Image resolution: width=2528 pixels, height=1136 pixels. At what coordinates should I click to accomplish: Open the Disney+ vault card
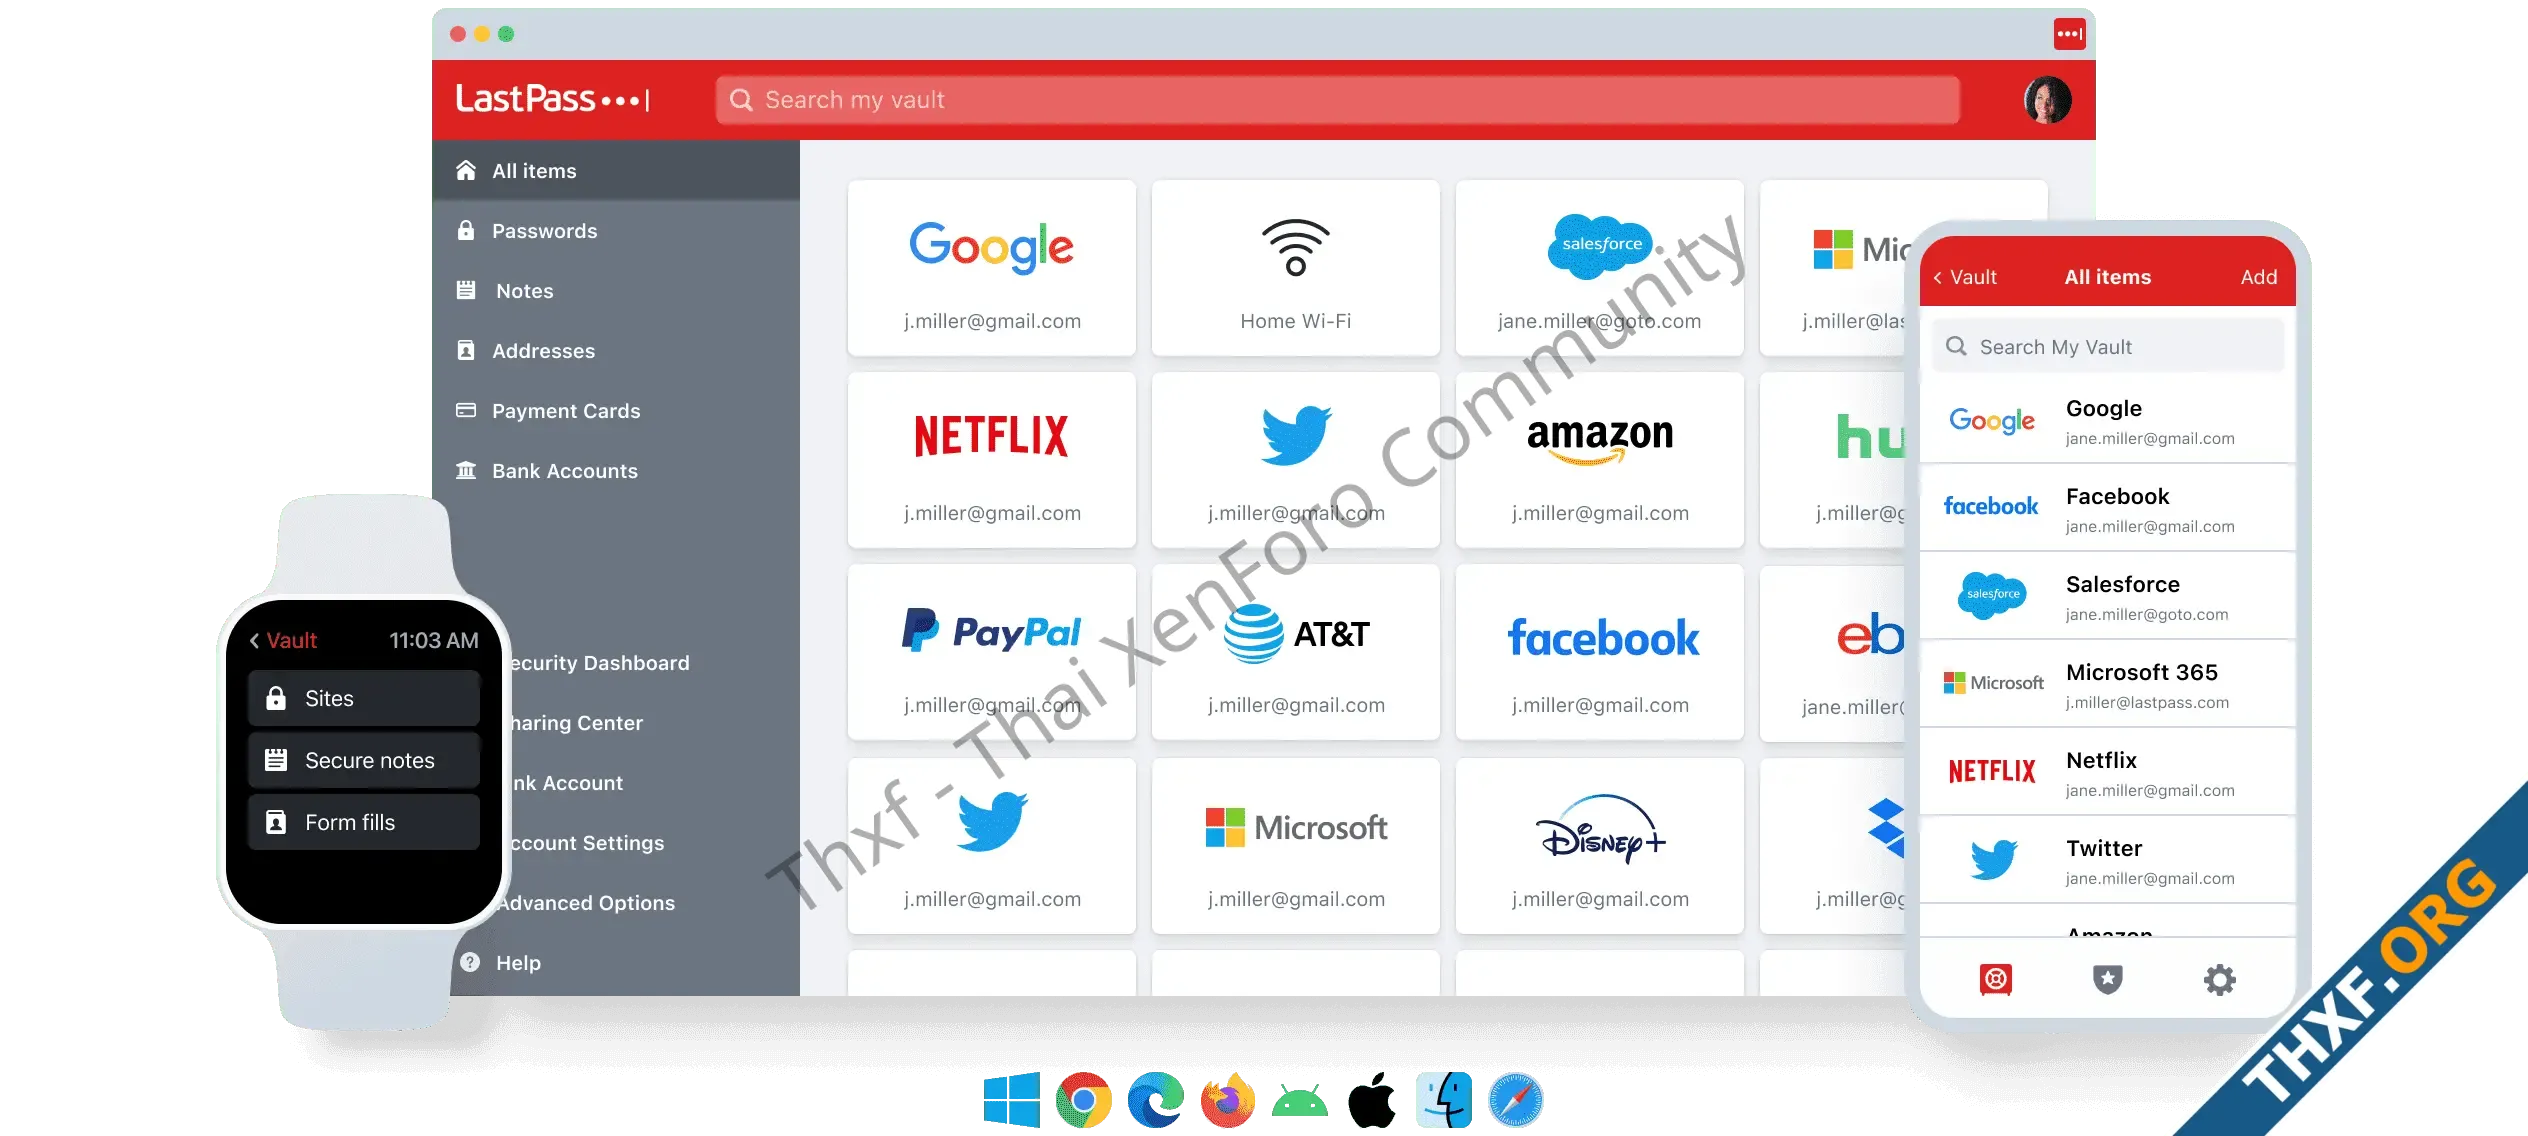coord(1600,846)
